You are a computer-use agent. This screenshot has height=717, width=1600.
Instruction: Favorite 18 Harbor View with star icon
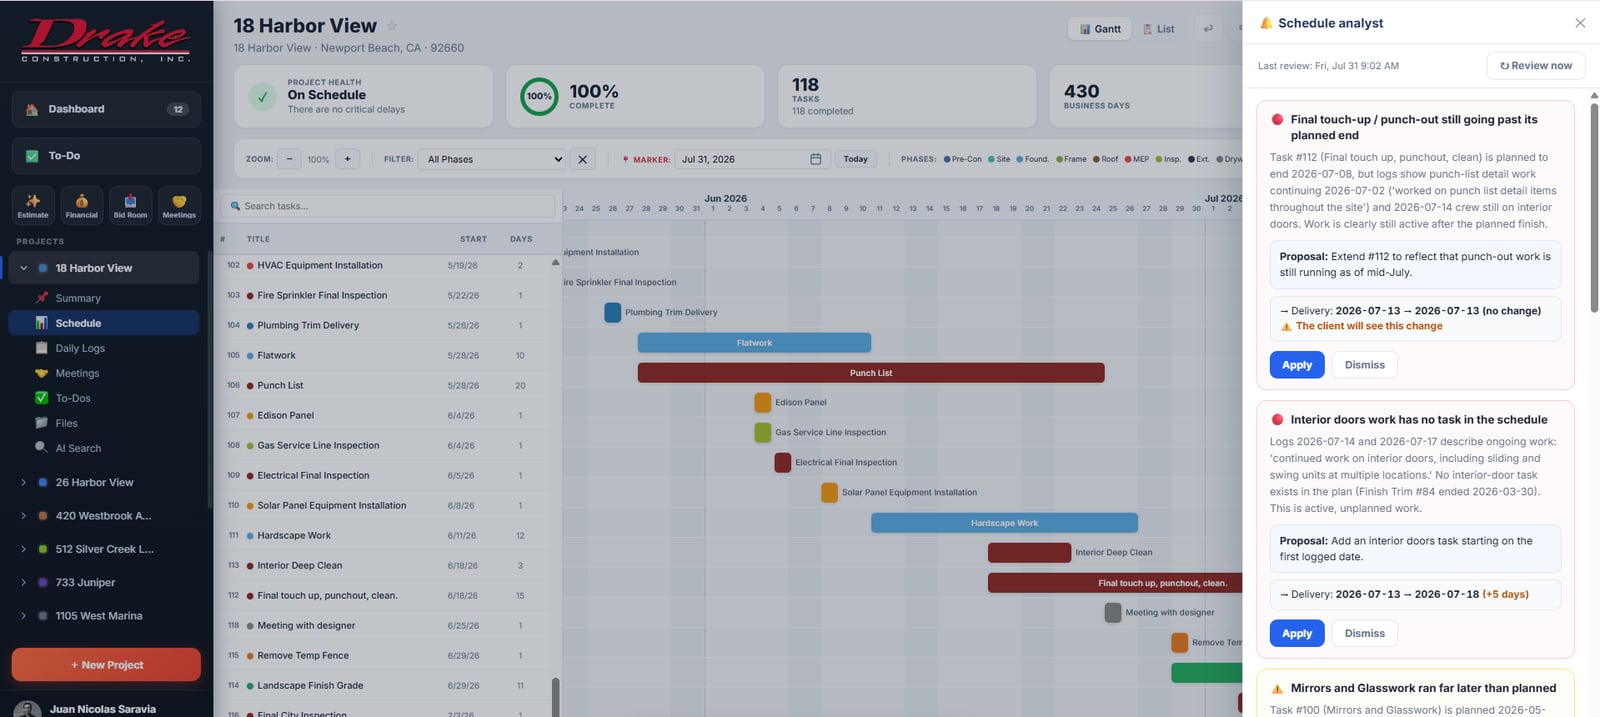392,26
